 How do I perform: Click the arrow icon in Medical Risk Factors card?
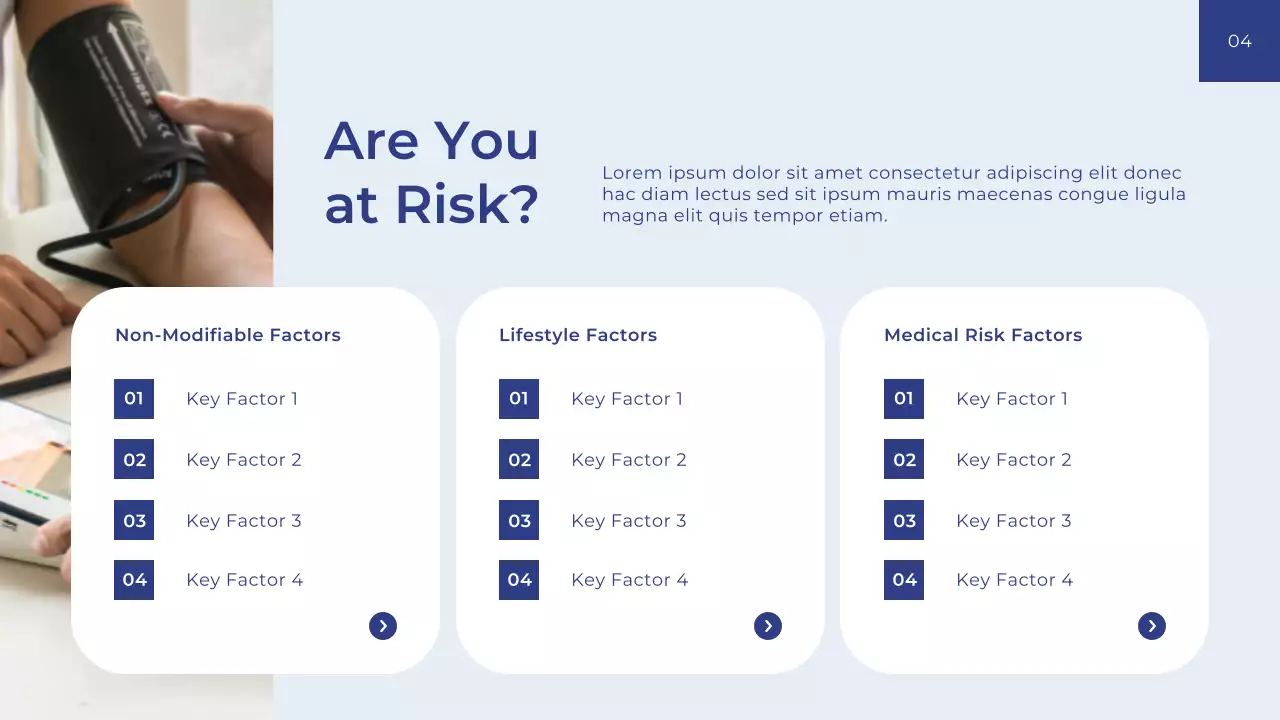tap(1152, 626)
